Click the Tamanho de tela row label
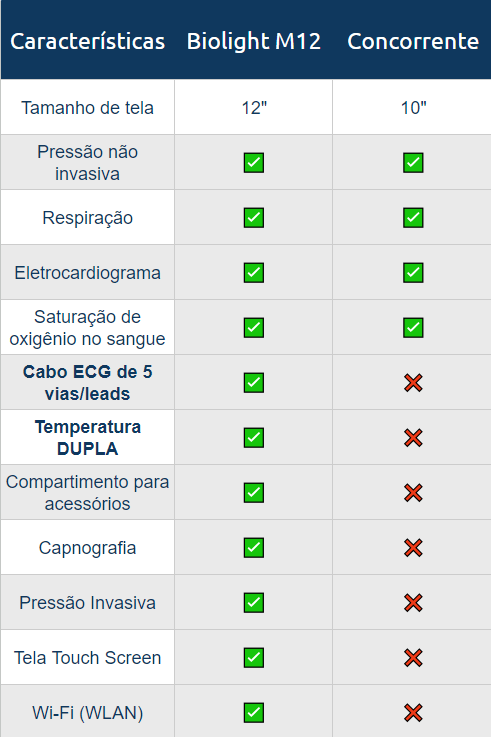This screenshot has width=491, height=737. pyautogui.click(x=87, y=108)
